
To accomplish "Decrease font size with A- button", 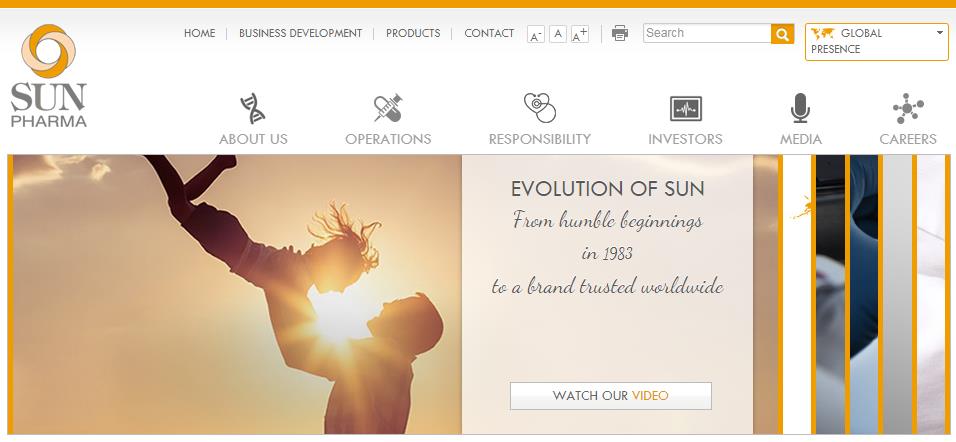I will pos(535,35).
